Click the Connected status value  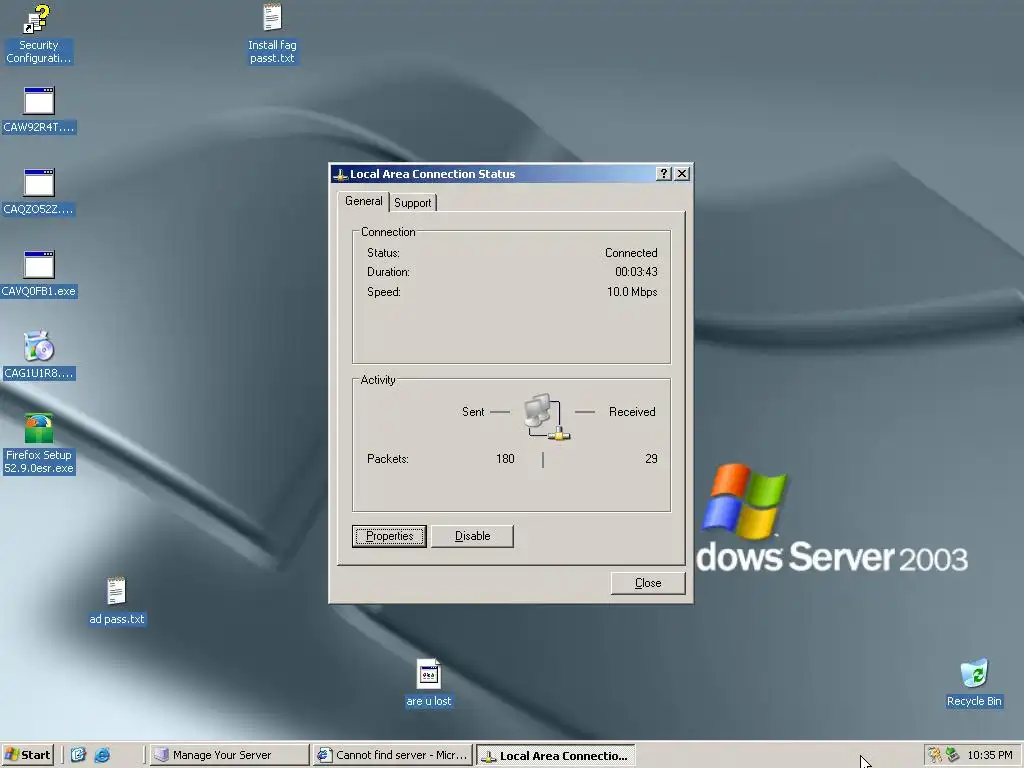click(631, 253)
